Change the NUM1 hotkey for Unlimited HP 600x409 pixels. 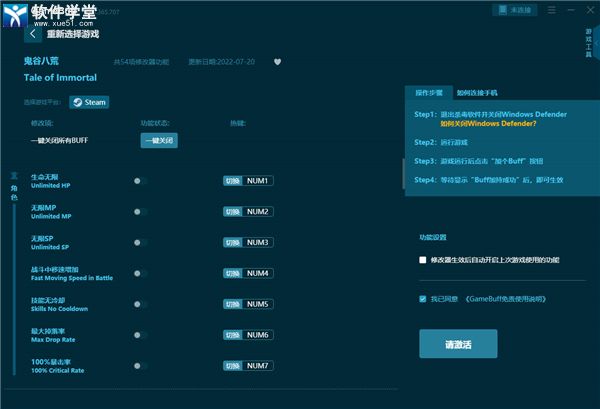[x=260, y=181]
